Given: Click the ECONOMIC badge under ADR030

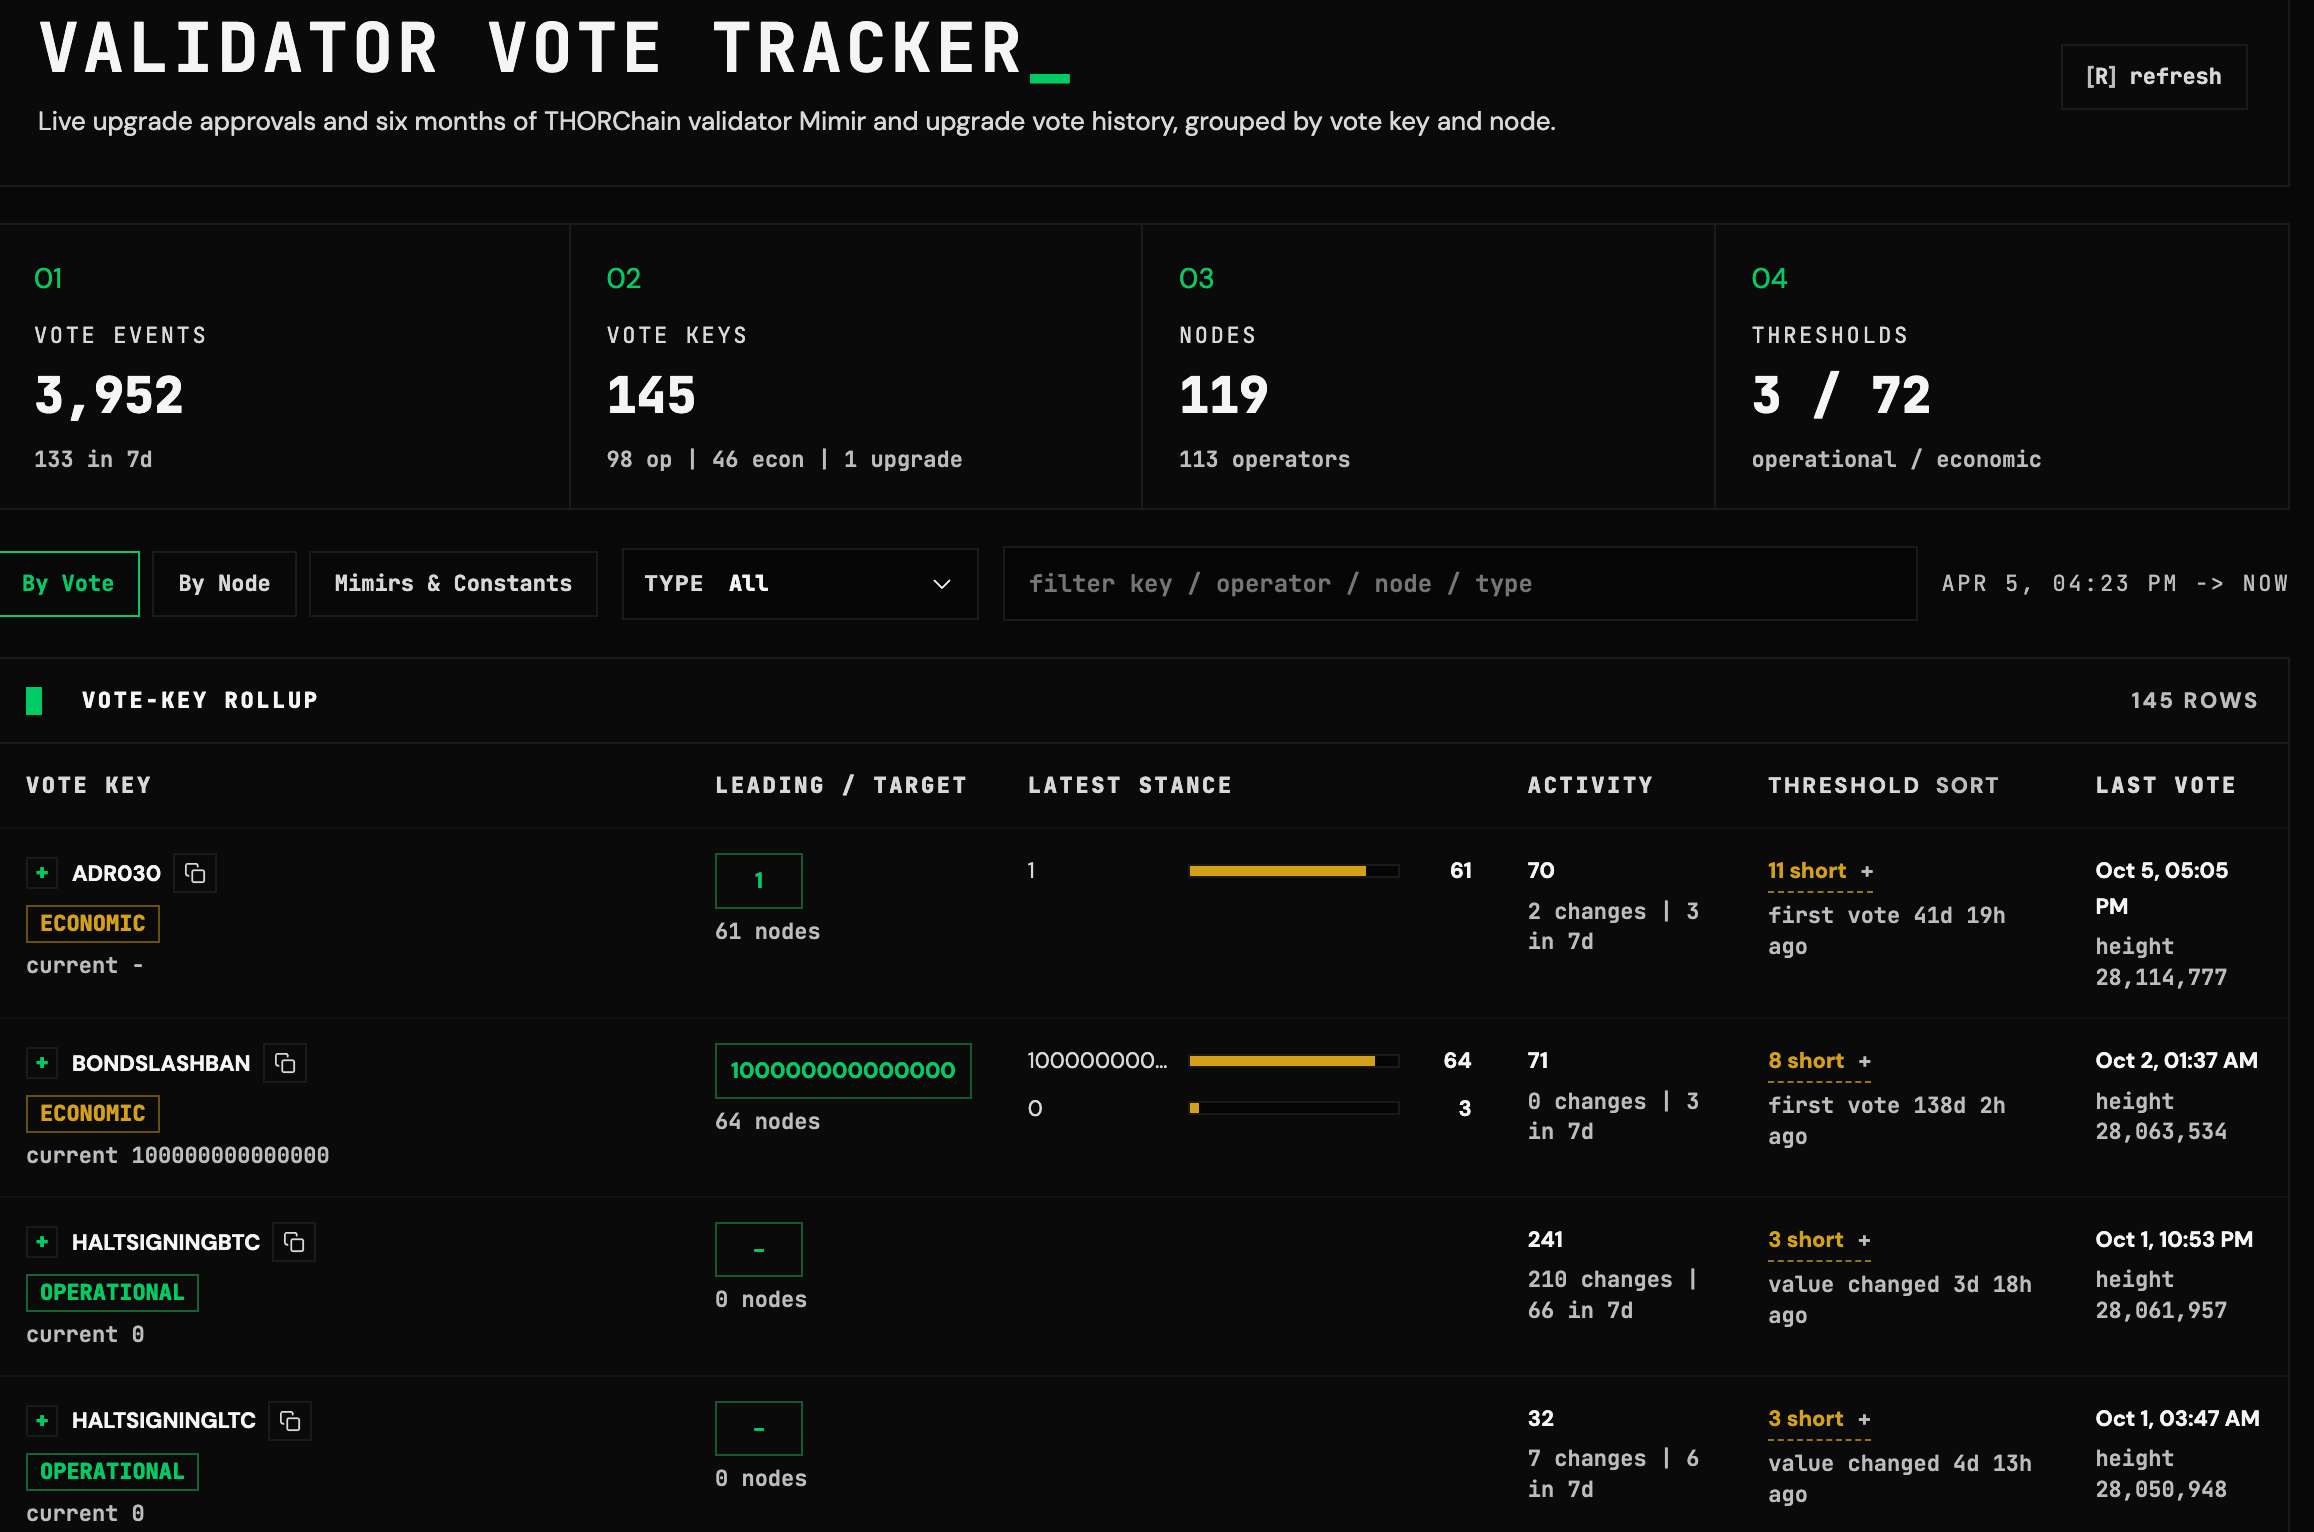Looking at the screenshot, I should pyautogui.click(x=93, y=924).
